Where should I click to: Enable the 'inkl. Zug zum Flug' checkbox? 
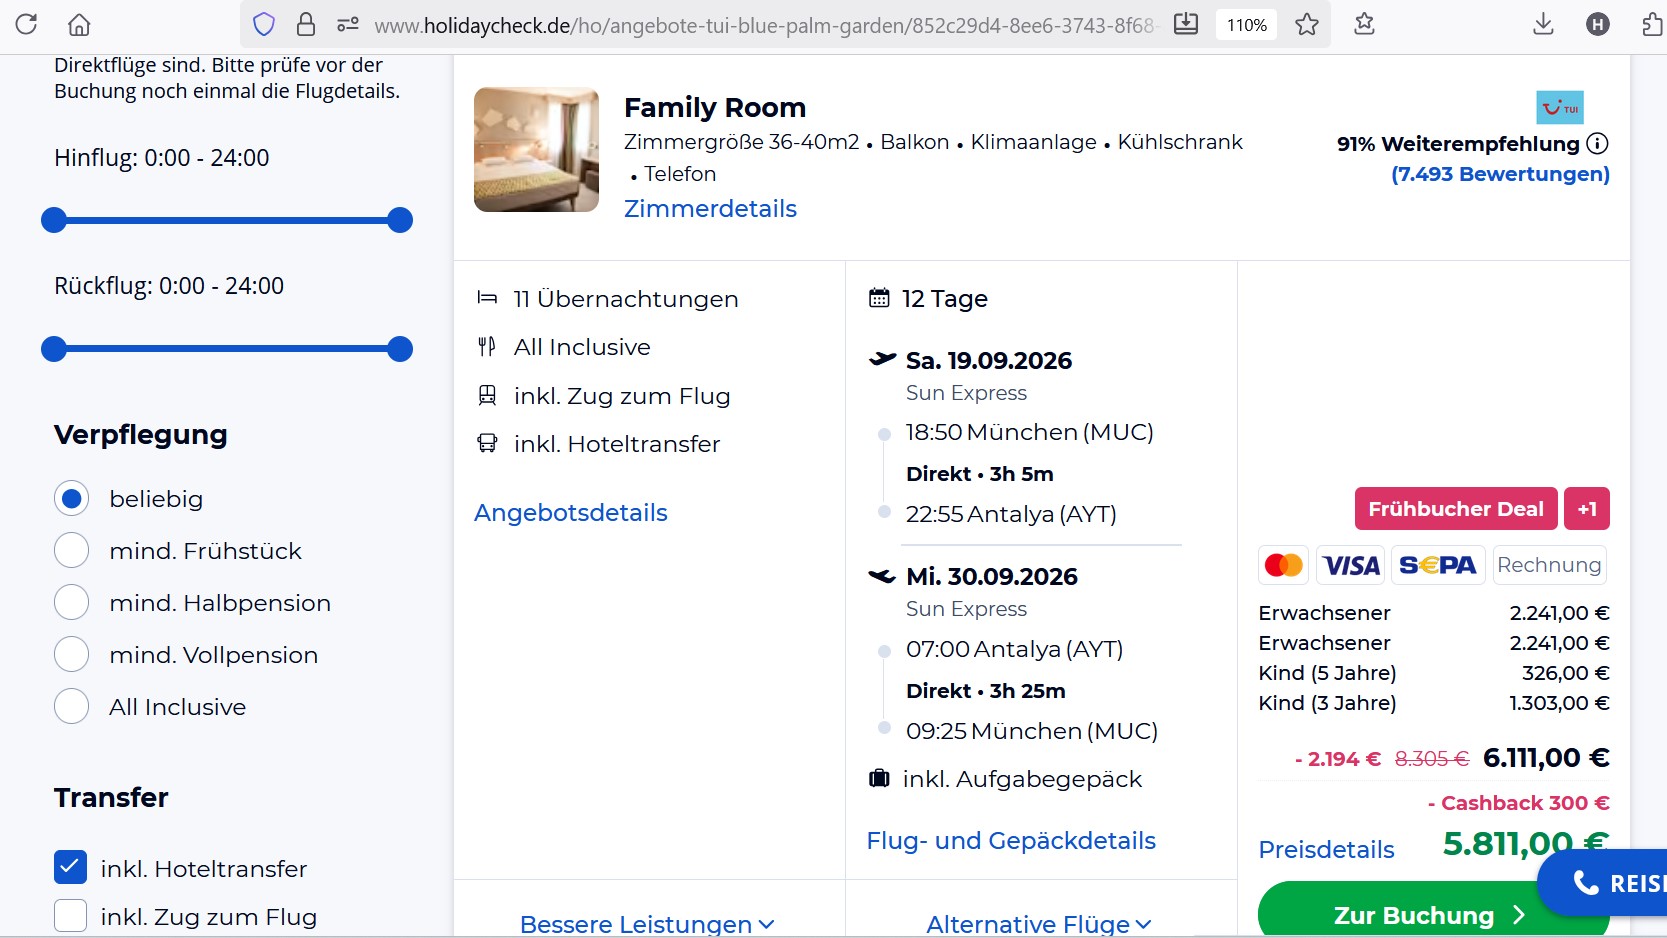(x=71, y=916)
